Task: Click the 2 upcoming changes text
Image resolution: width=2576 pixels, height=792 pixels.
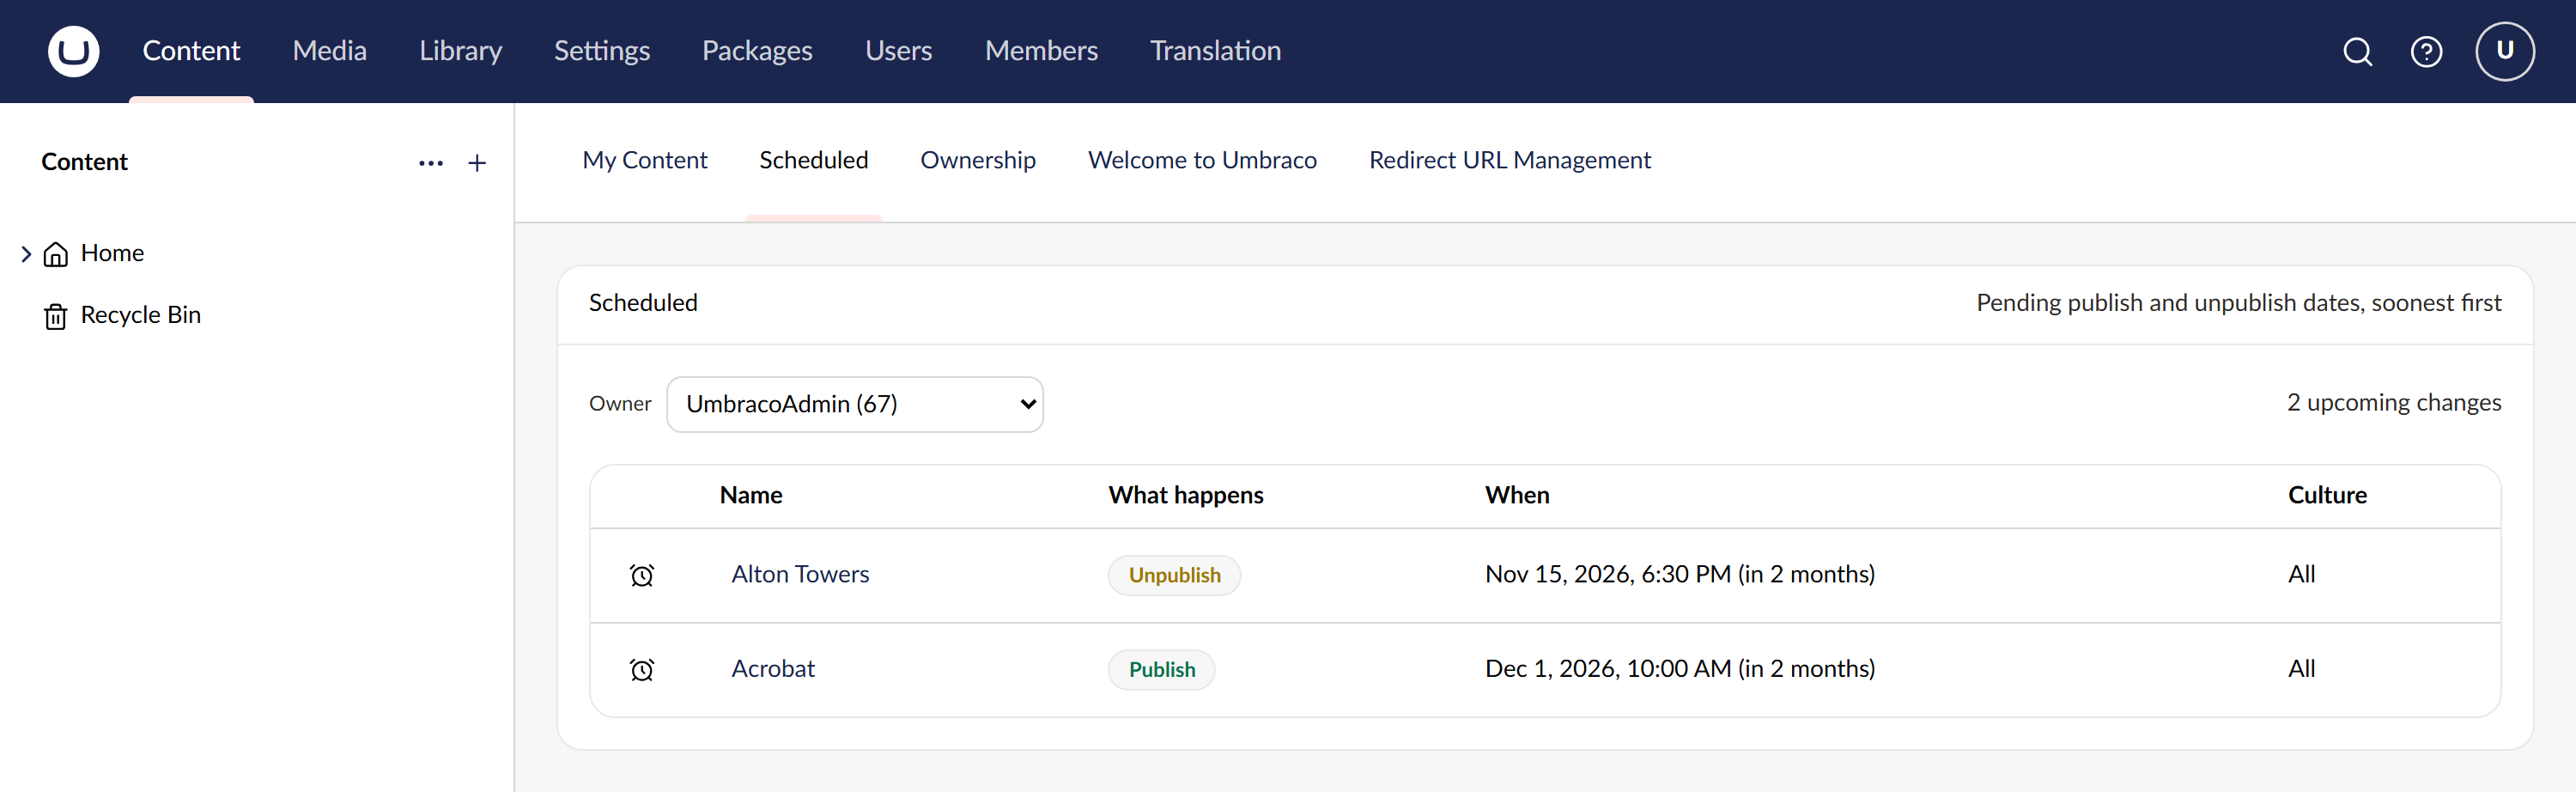Action: [2394, 402]
